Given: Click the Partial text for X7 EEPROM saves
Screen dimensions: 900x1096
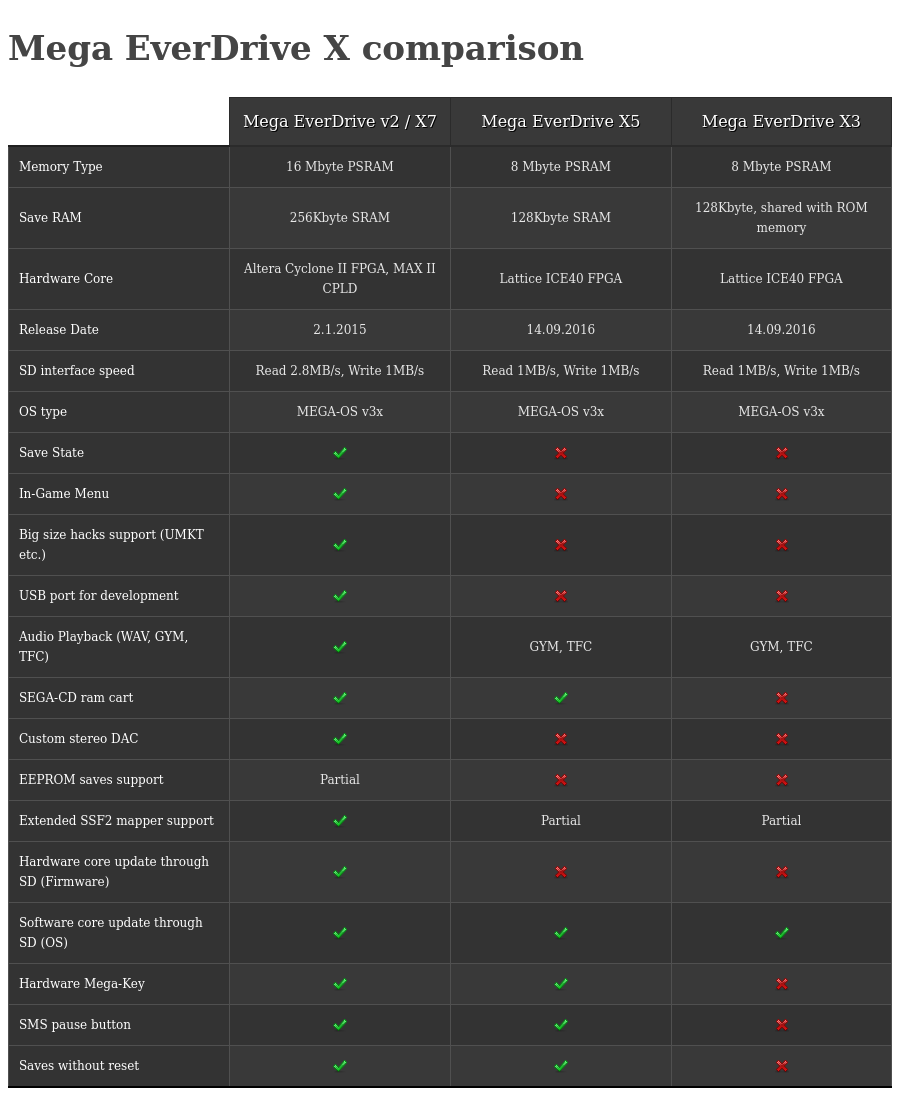Looking at the screenshot, I should pyautogui.click(x=340, y=780).
